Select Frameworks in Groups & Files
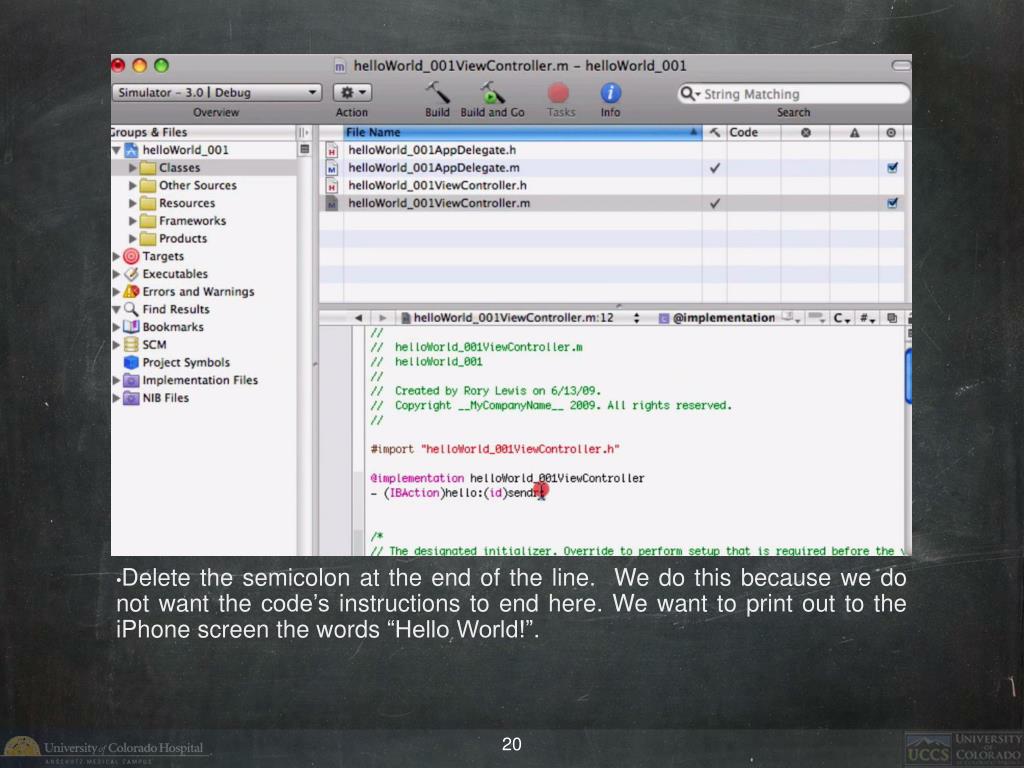Image resolution: width=1024 pixels, height=768 pixels. pos(193,221)
